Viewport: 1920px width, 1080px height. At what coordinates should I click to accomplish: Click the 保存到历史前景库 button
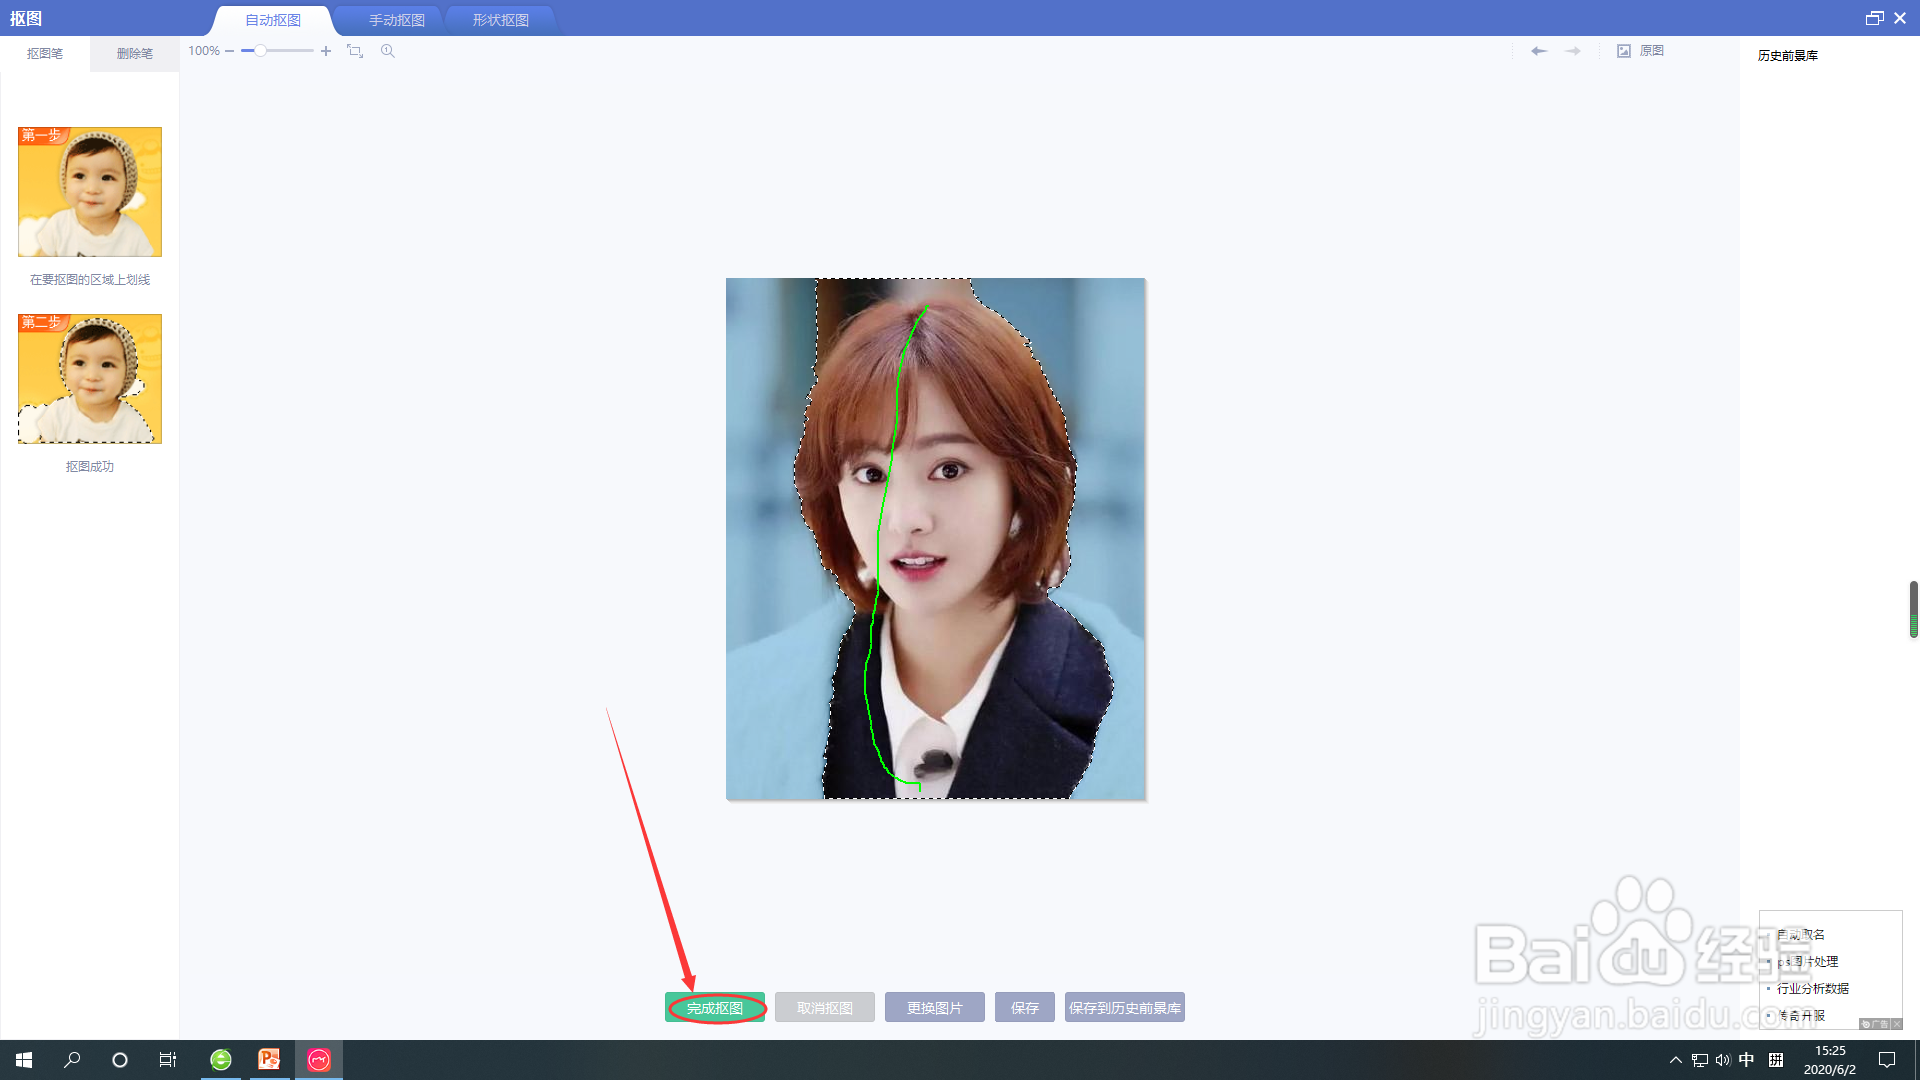coord(1125,1008)
